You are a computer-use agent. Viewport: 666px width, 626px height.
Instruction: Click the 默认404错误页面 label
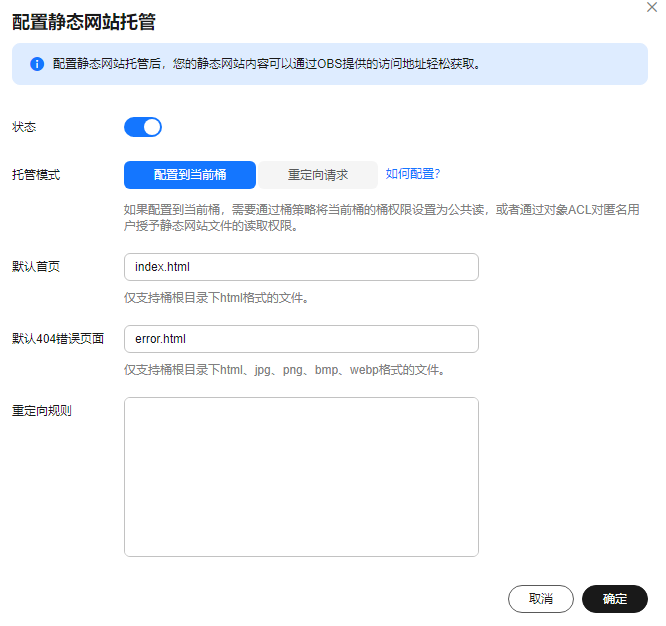58,339
